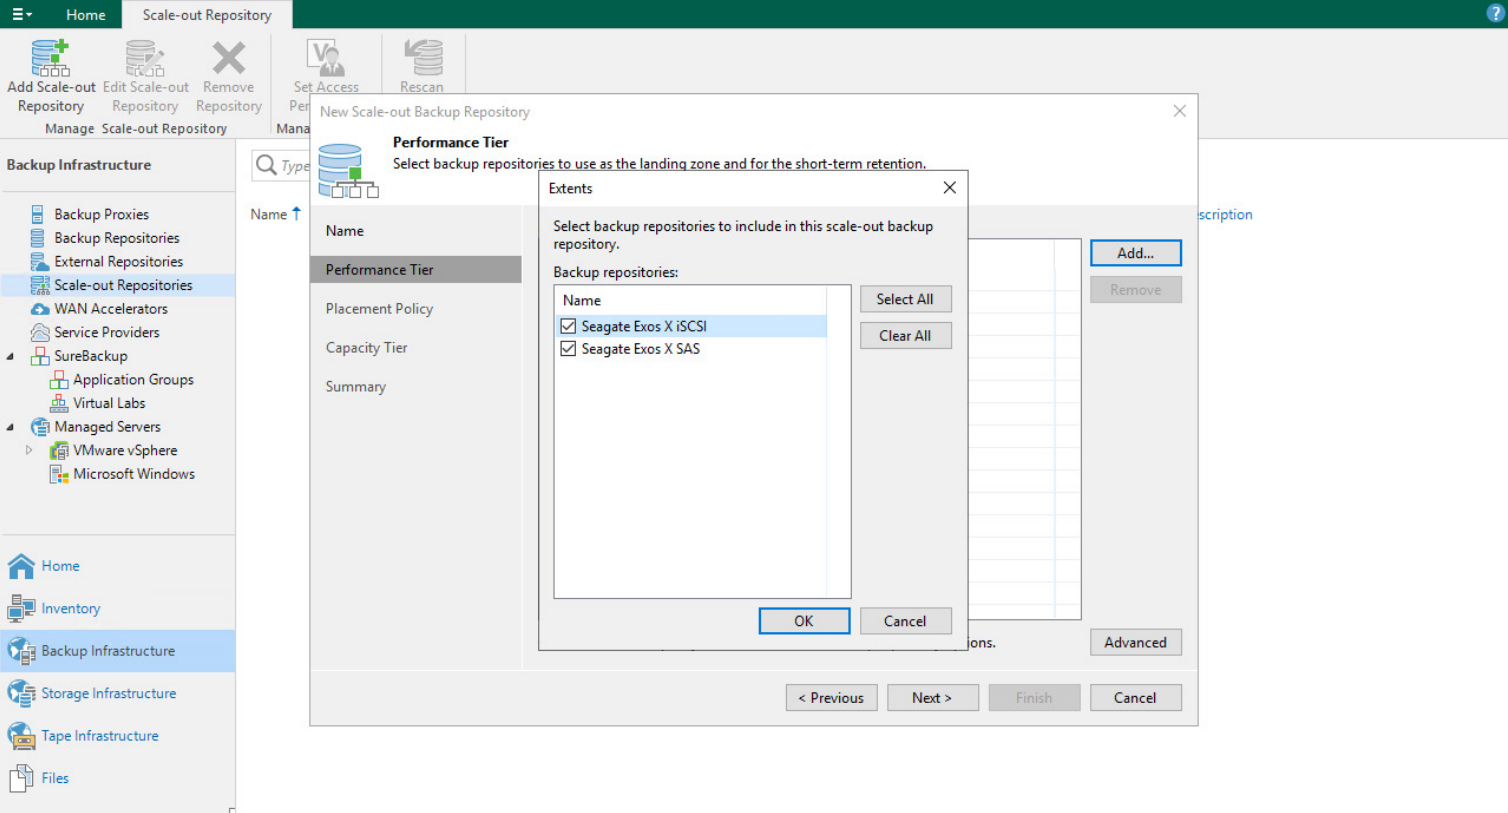Collapse the Managed Servers tree node

pyautogui.click(x=11, y=427)
